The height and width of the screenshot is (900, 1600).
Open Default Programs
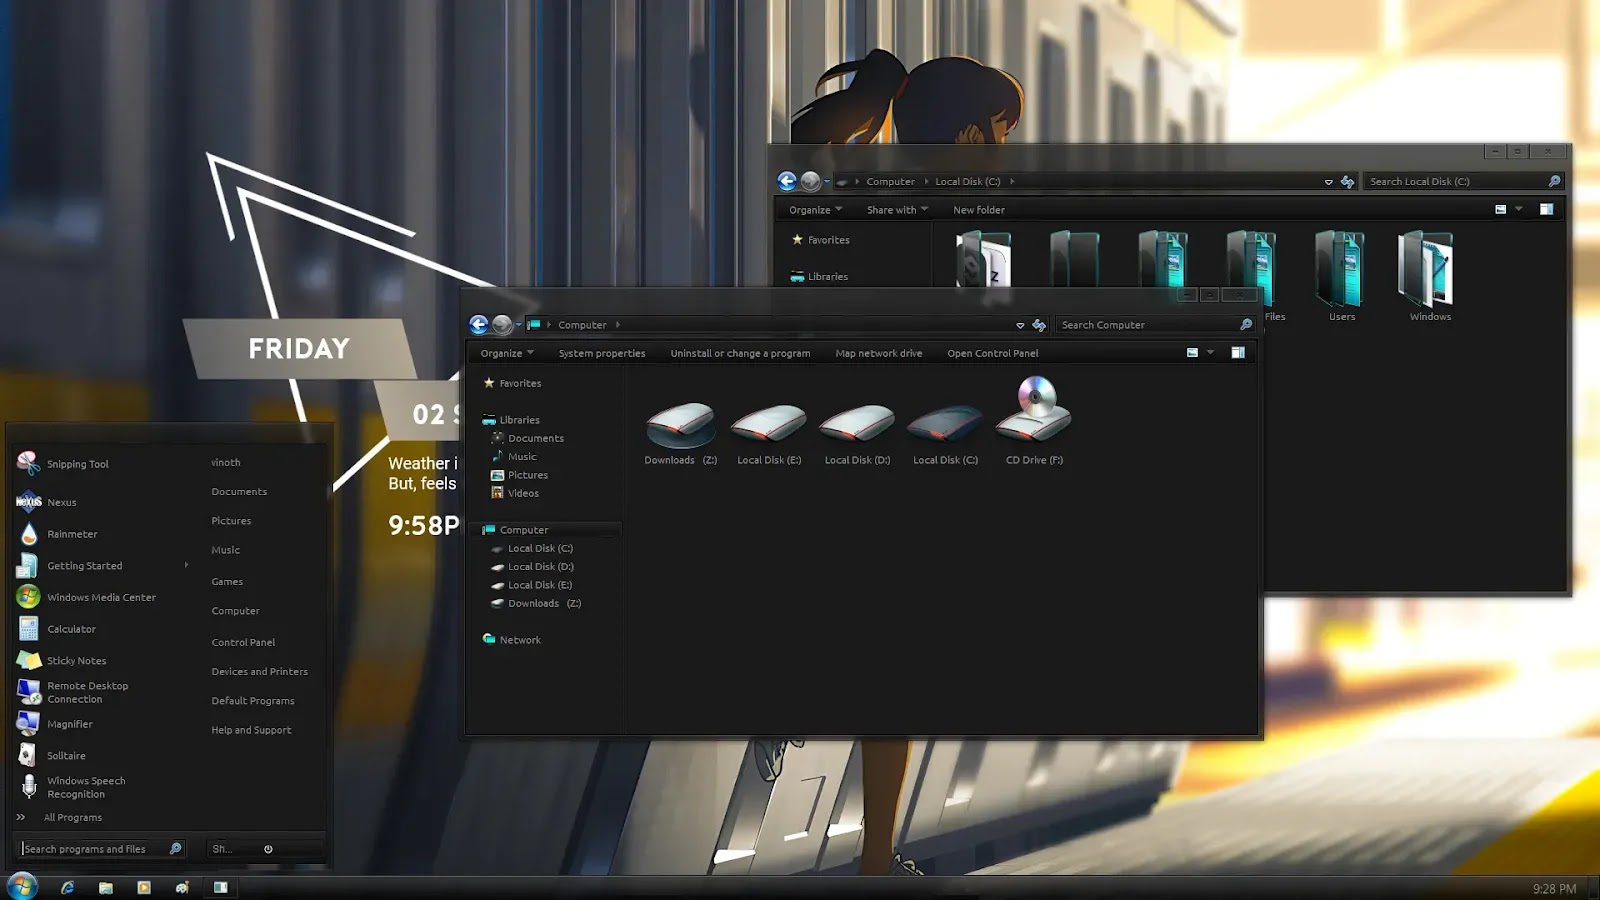click(x=253, y=700)
